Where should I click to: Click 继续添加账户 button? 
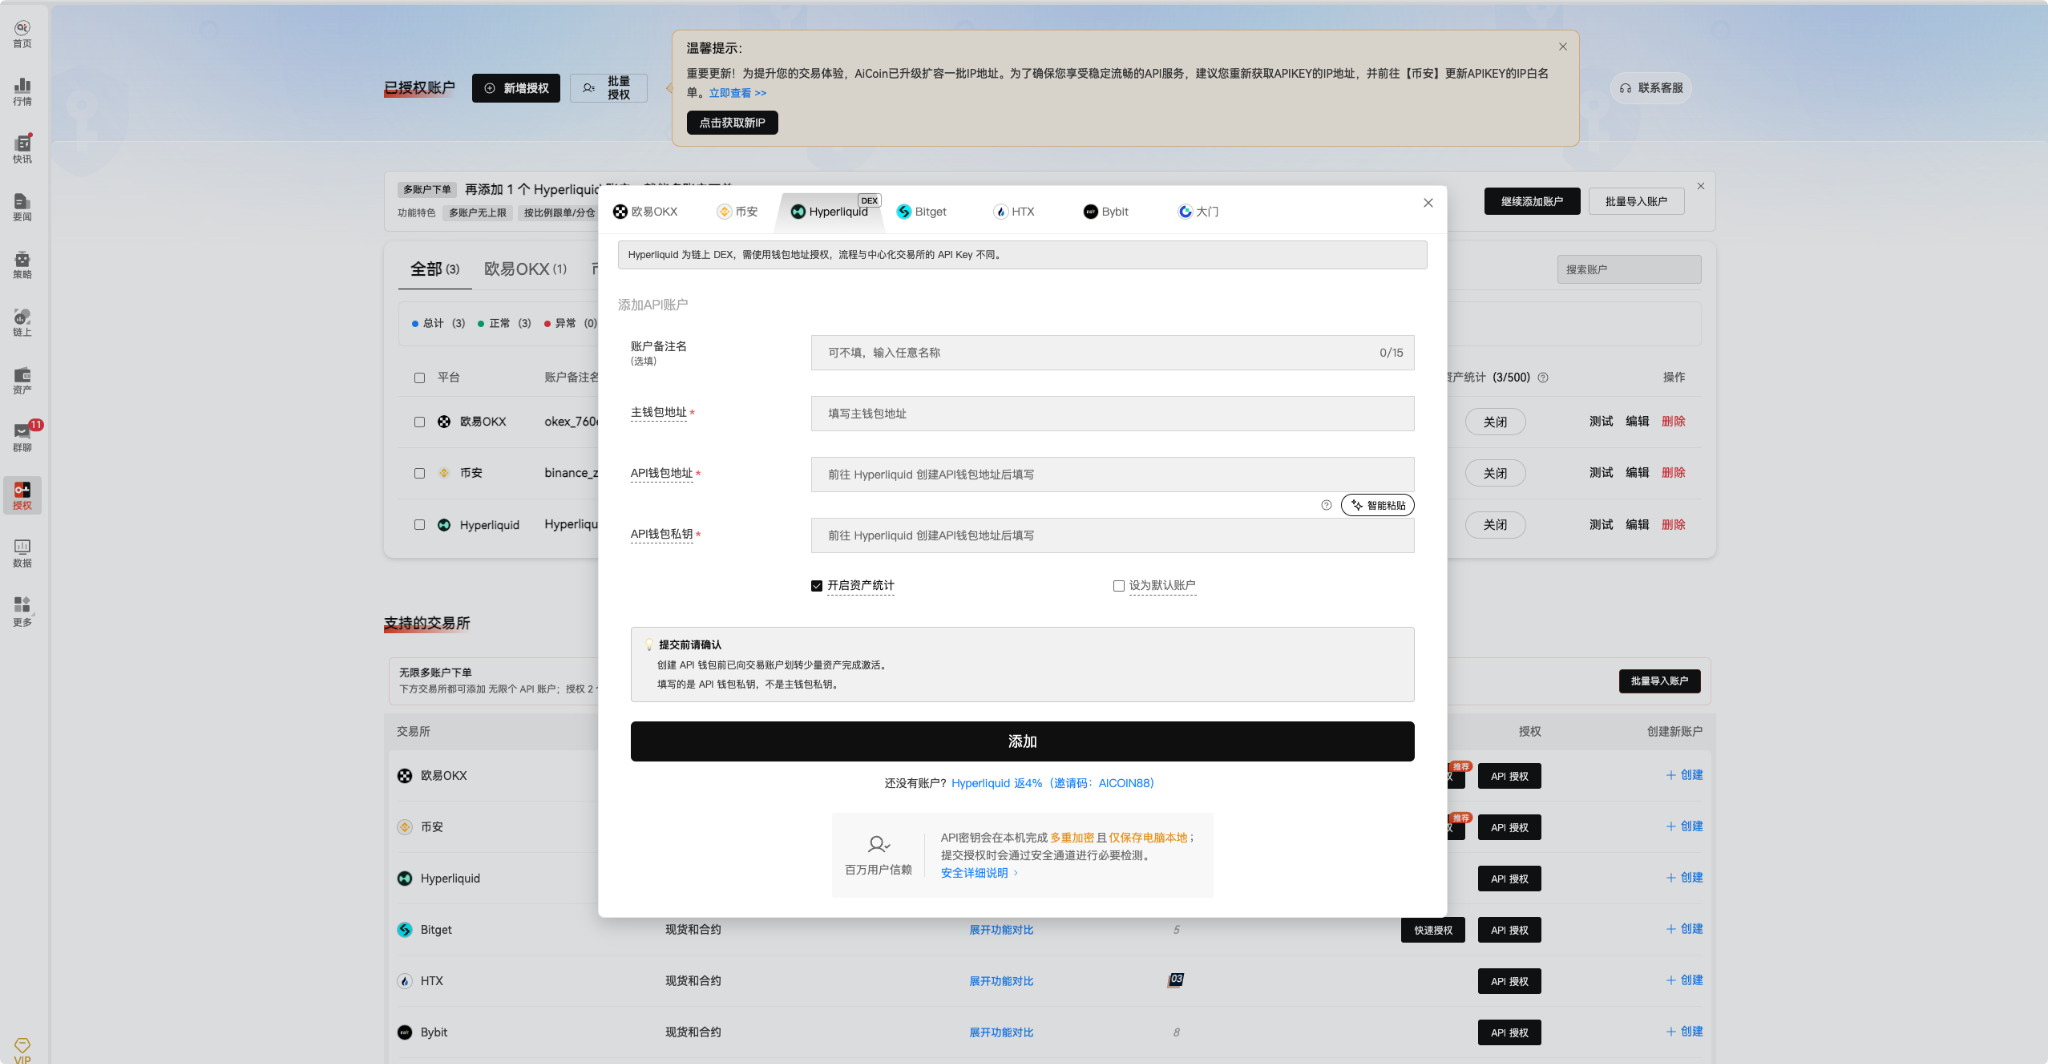tap(1532, 202)
